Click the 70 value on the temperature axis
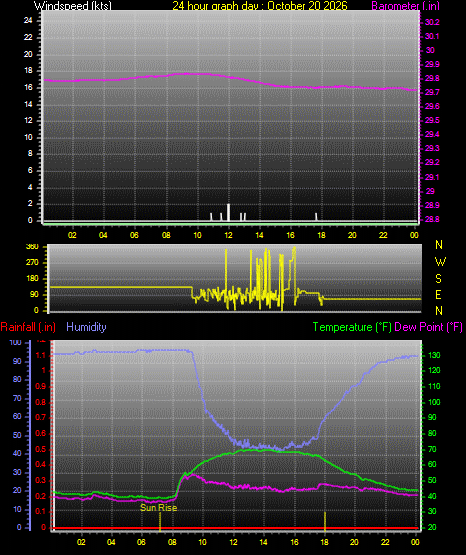The height and width of the screenshot is (555, 466). coord(432,449)
